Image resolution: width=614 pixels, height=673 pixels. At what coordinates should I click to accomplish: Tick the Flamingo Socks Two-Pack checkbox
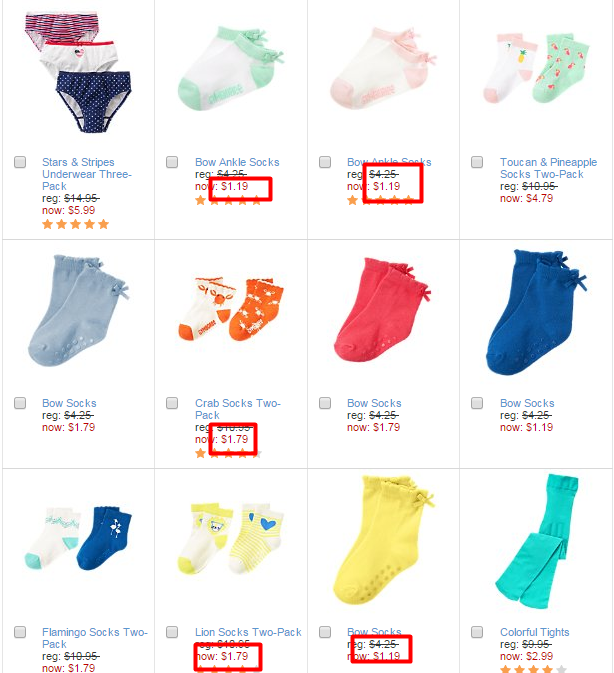coord(20,632)
